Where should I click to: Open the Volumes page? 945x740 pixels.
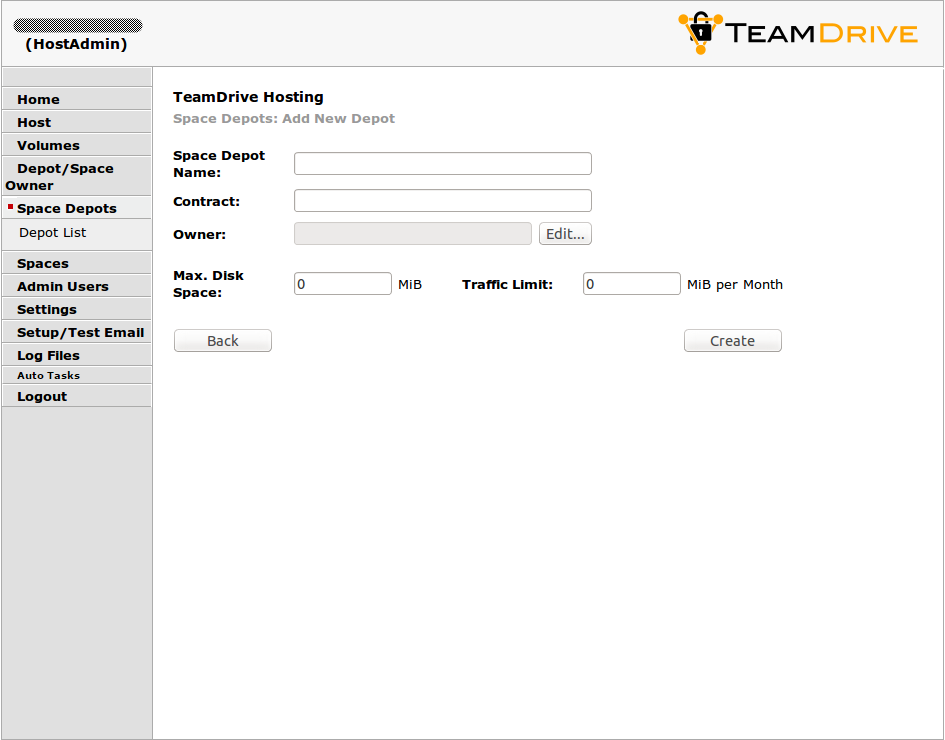(48, 145)
